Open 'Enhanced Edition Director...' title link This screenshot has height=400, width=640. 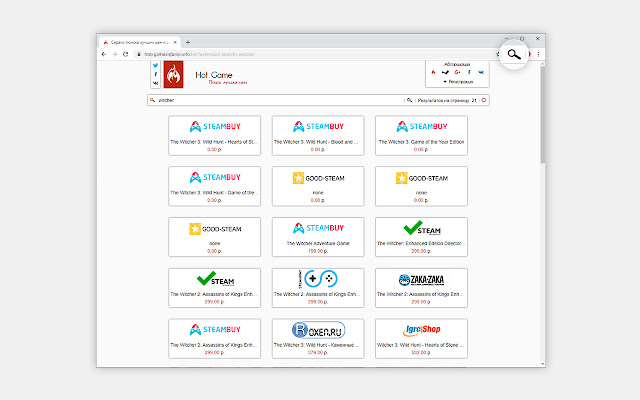pyautogui.click(x=421, y=243)
